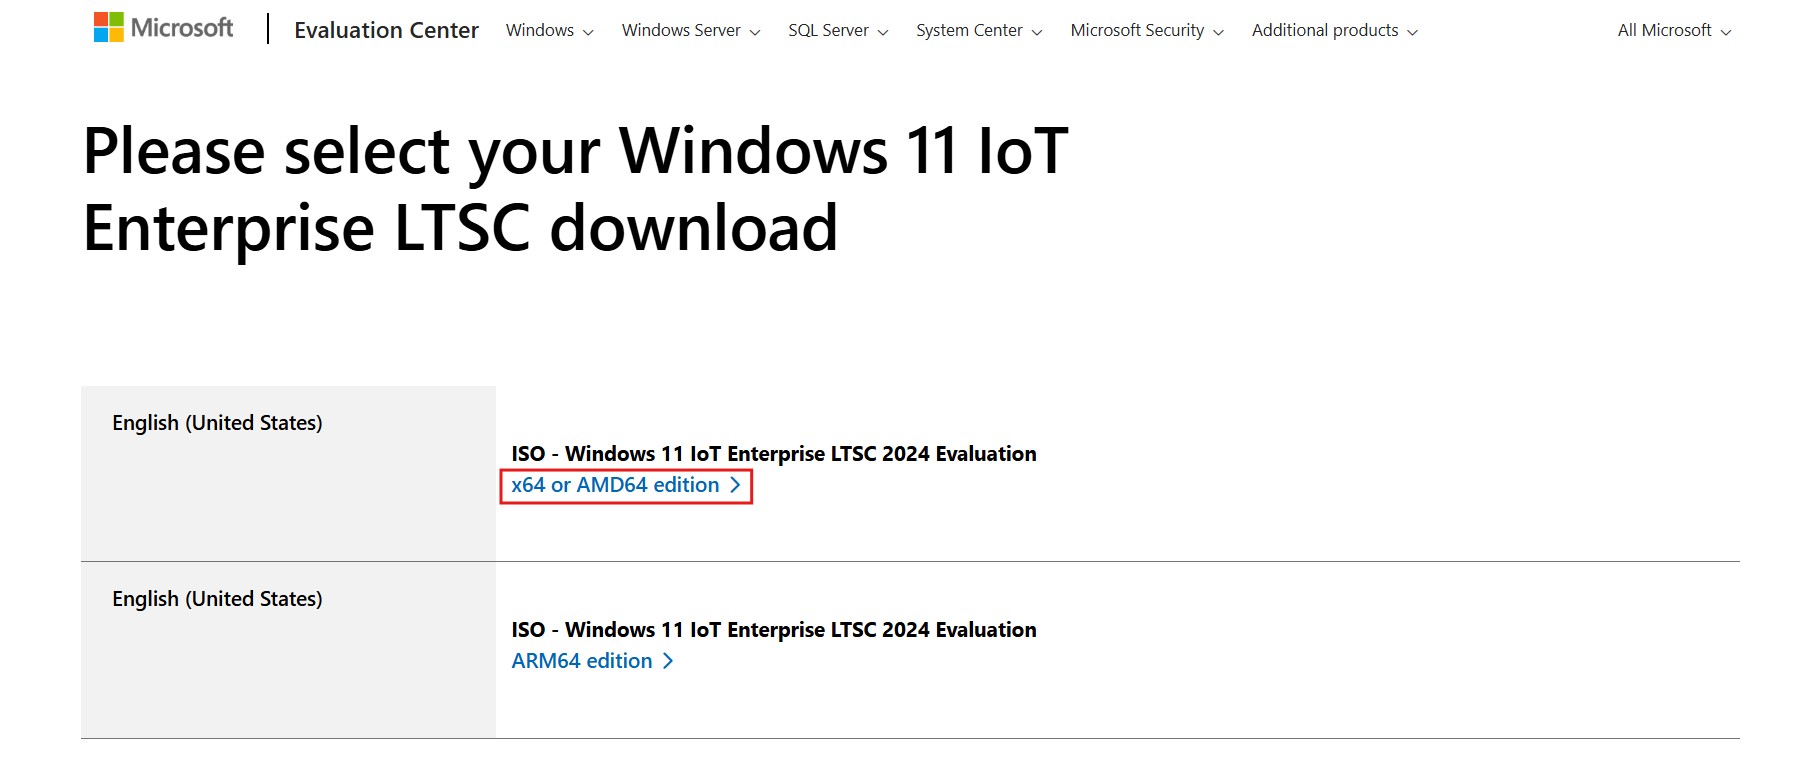Click the chevron arrow after ARM64 edition
1805x773 pixels.
666,660
